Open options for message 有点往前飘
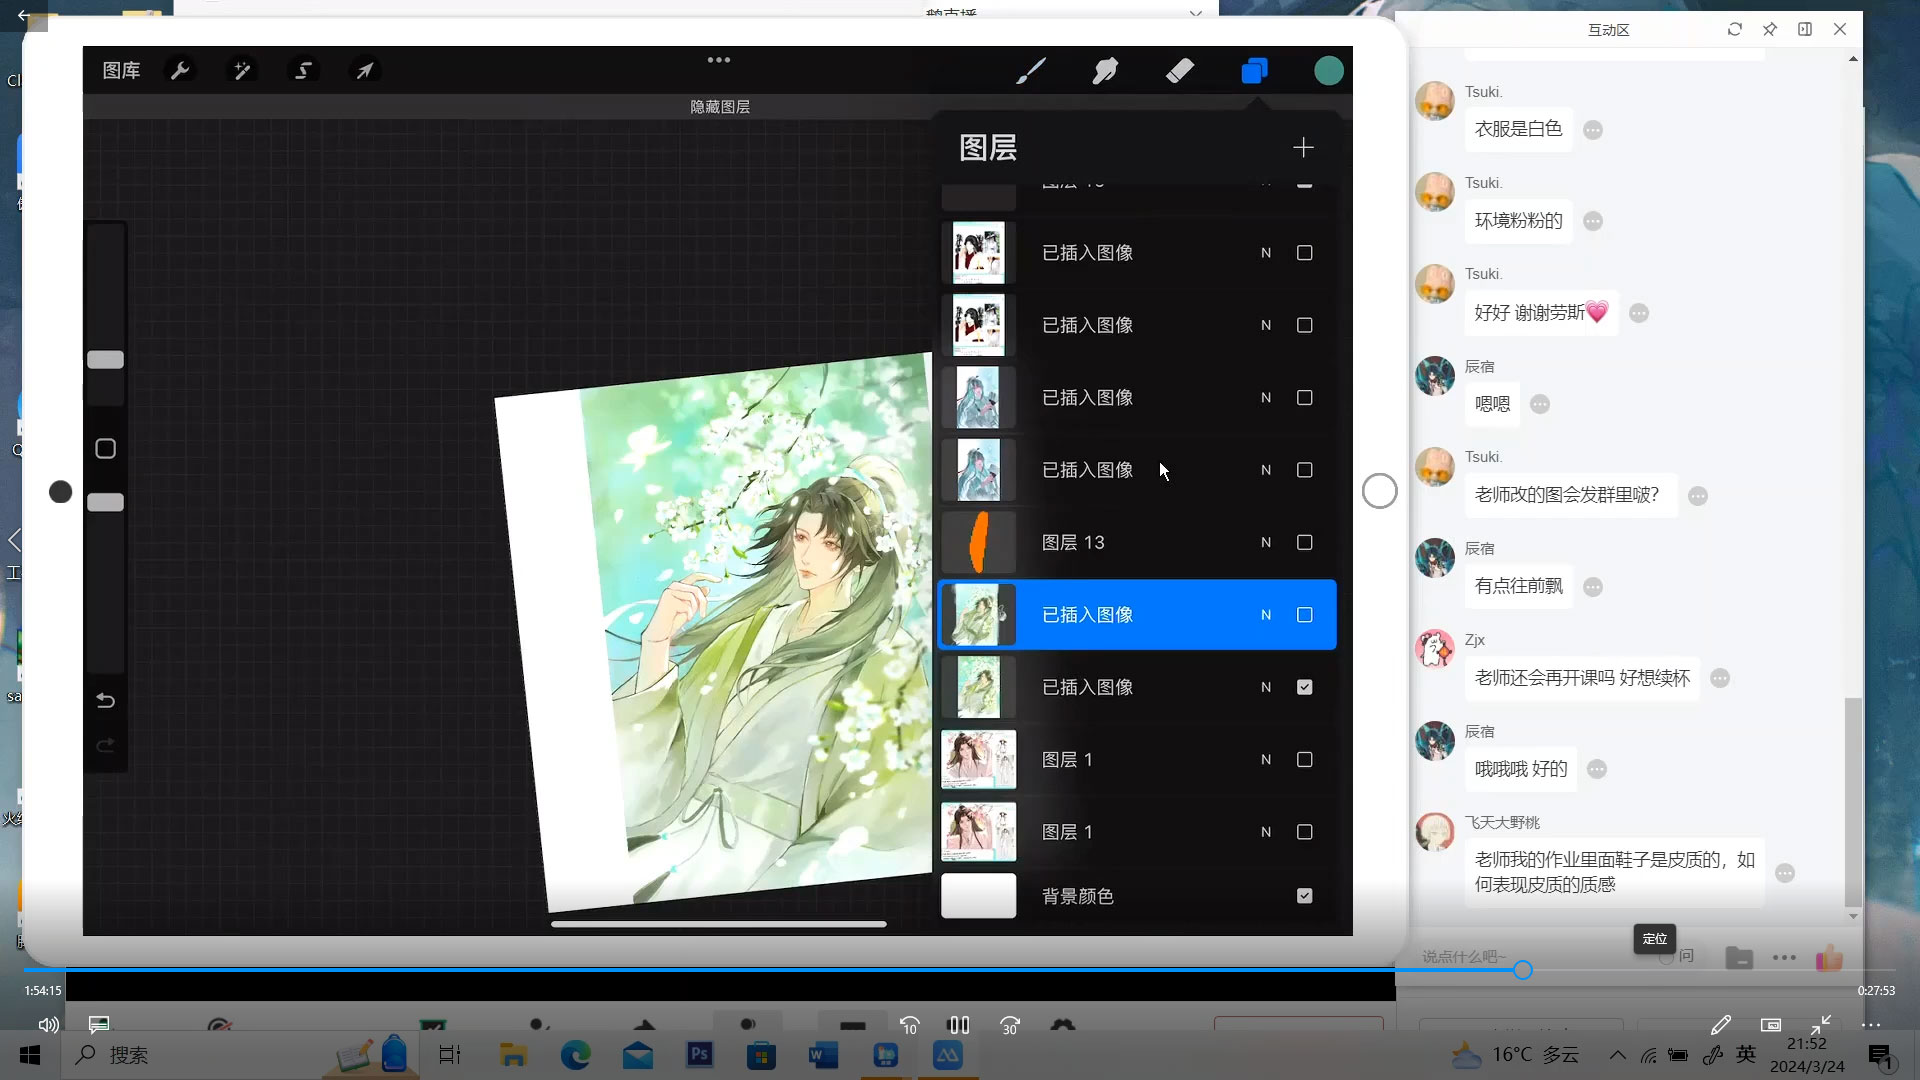Screen dimensions: 1920x1080 click(x=1593, y=587)
